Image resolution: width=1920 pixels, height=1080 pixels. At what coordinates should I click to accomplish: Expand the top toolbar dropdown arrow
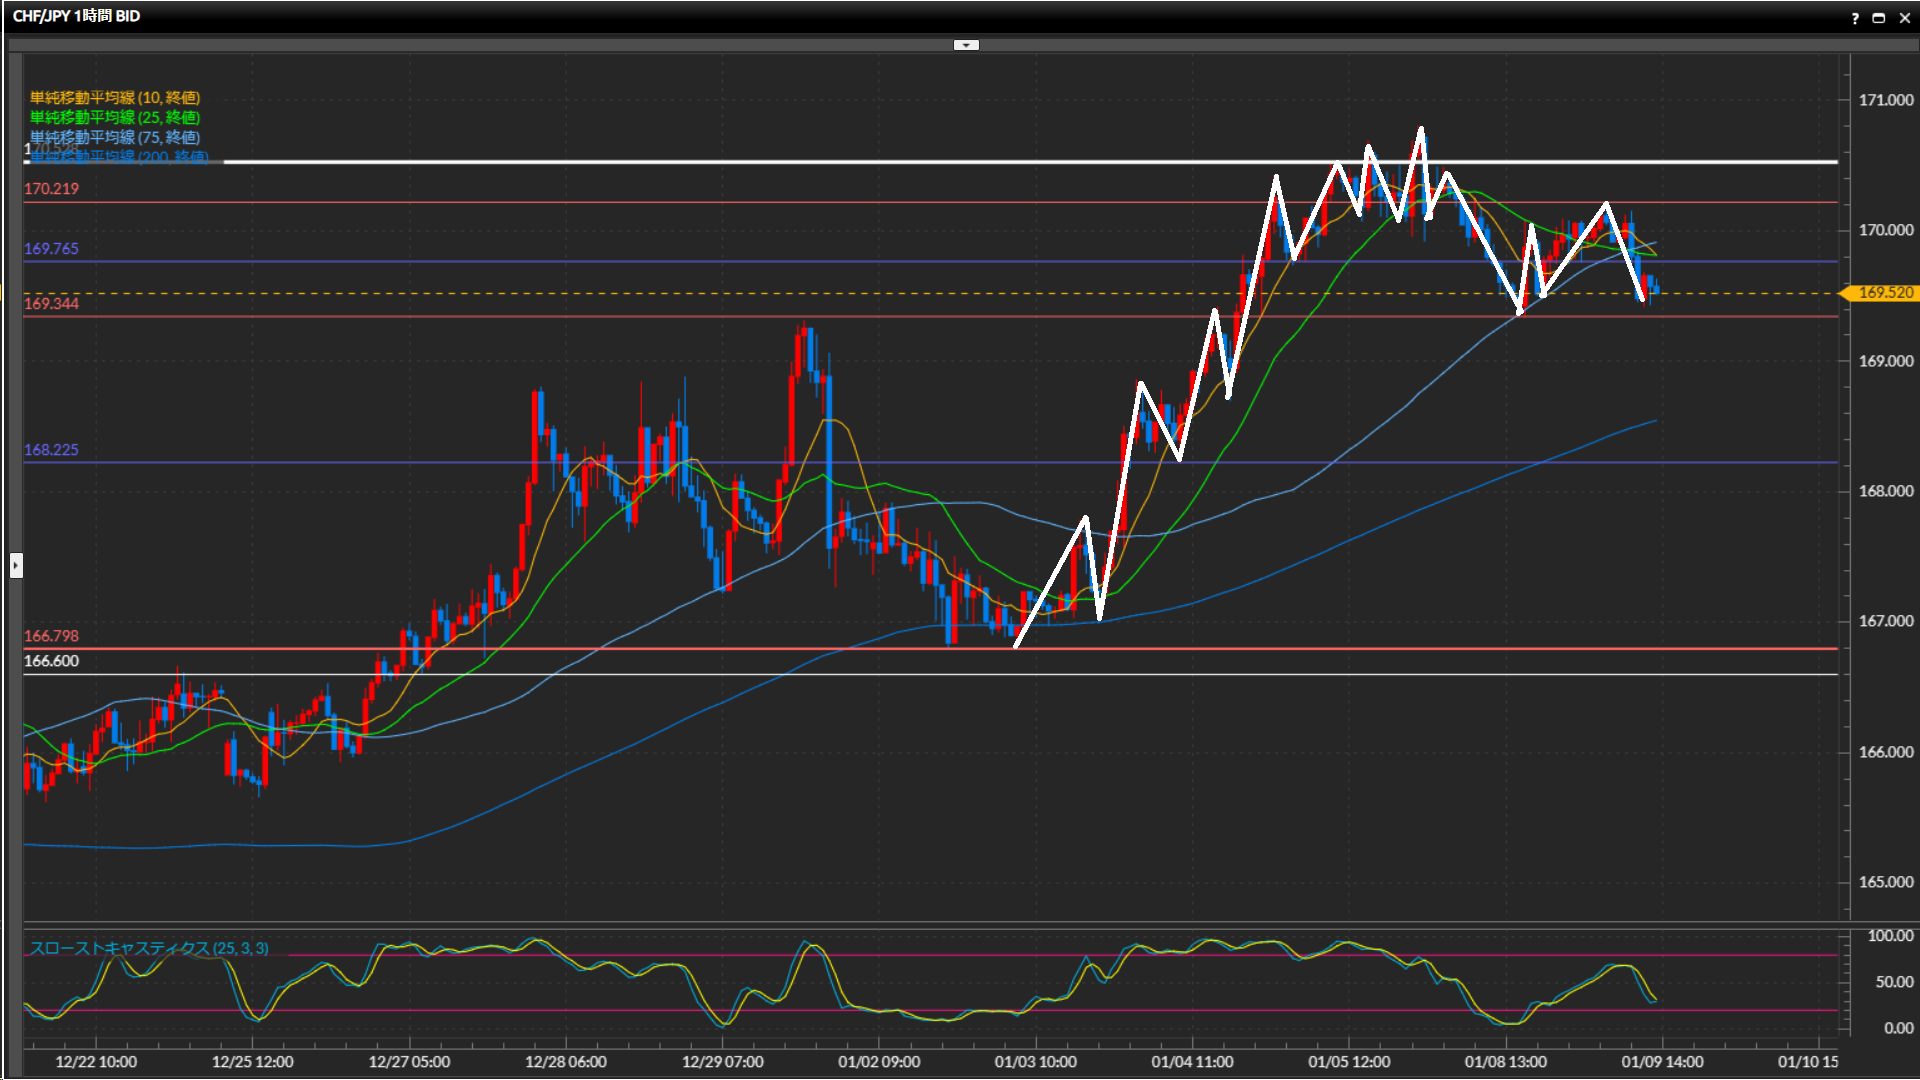point(966,45)
